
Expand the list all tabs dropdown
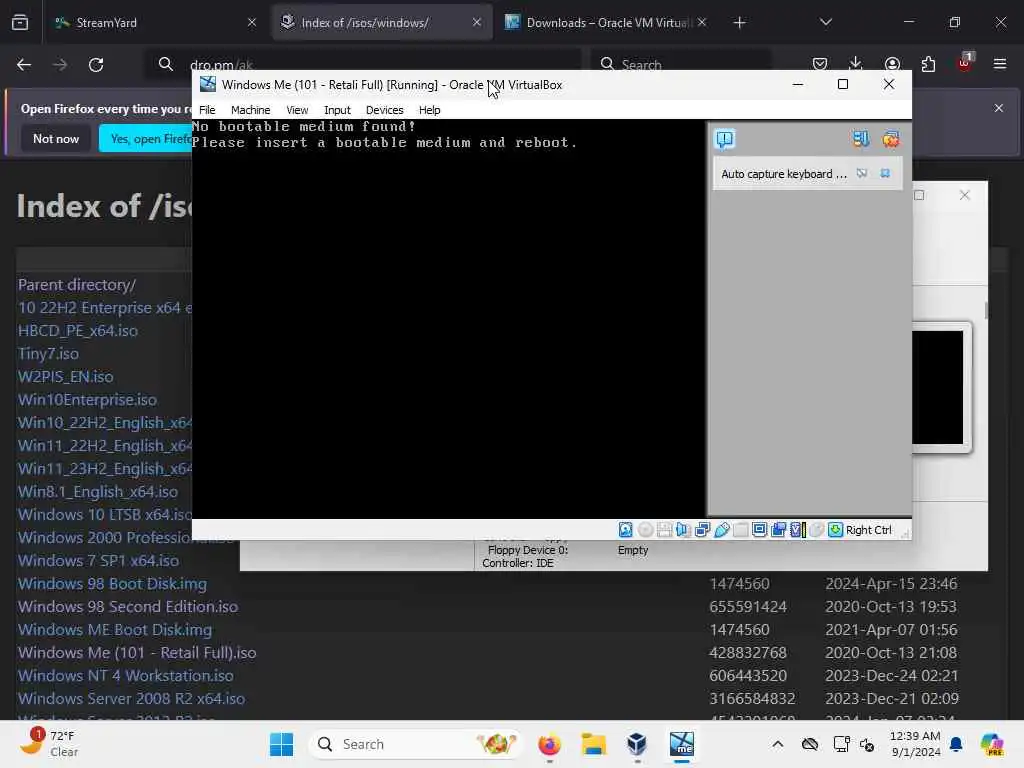pyautogui.click(x=825, y=22)
